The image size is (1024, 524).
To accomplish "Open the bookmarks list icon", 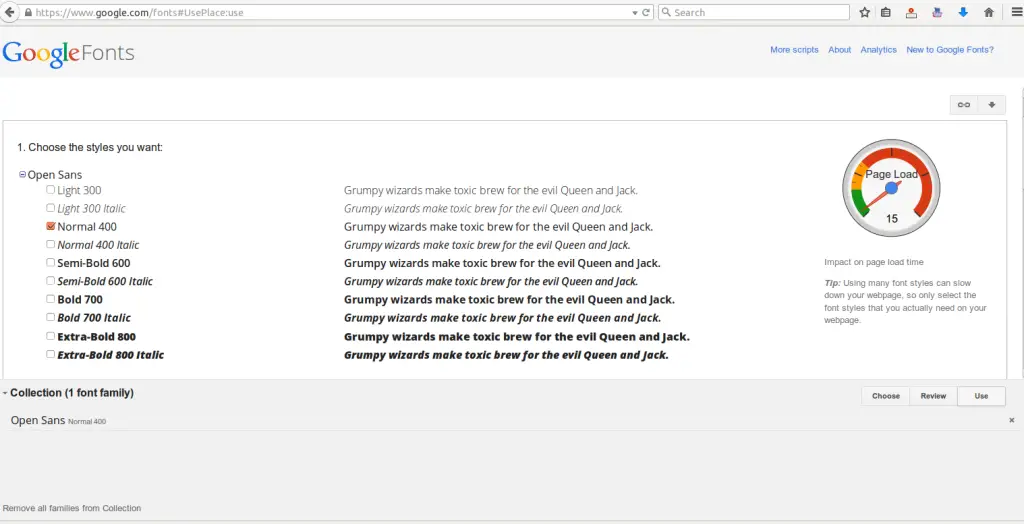I will click(x=886, y=12).
